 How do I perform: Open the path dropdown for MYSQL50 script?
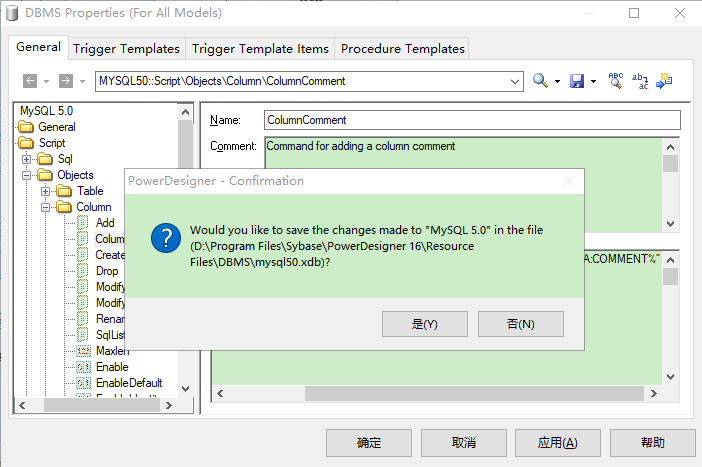point(515,81)
